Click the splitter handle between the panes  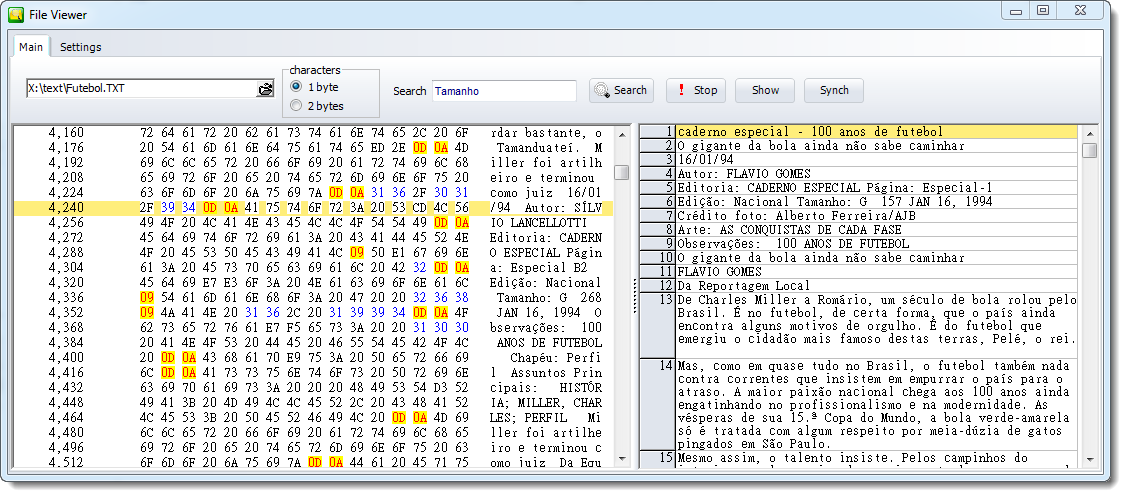pos(634,296)
